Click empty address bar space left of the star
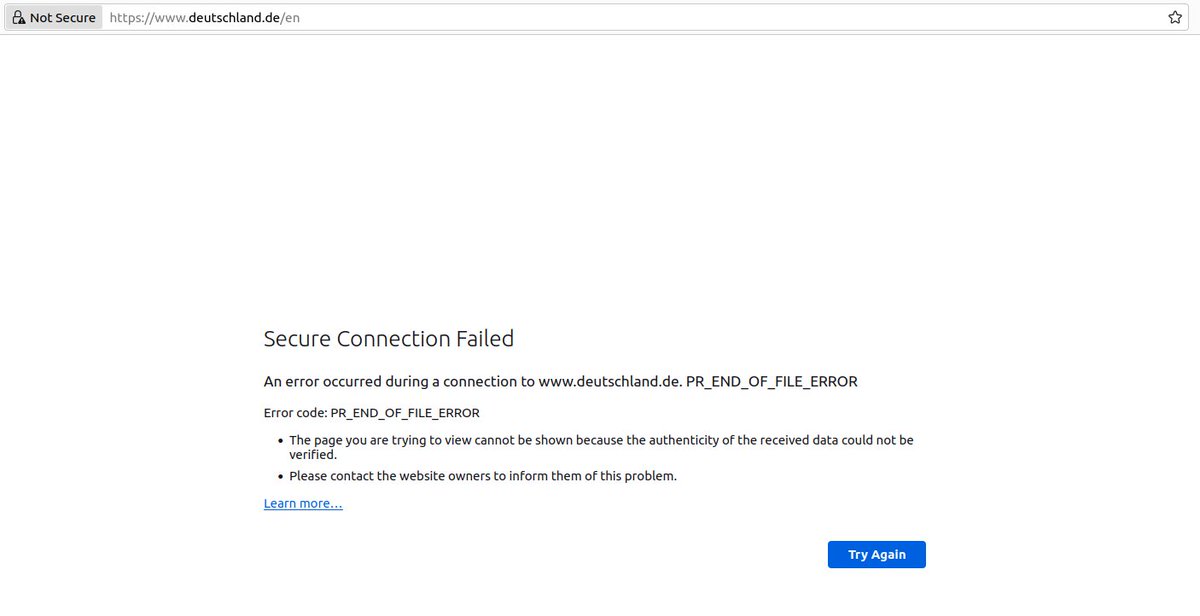The width and height of the screenshot is (1200, 616). coord(730,18)
